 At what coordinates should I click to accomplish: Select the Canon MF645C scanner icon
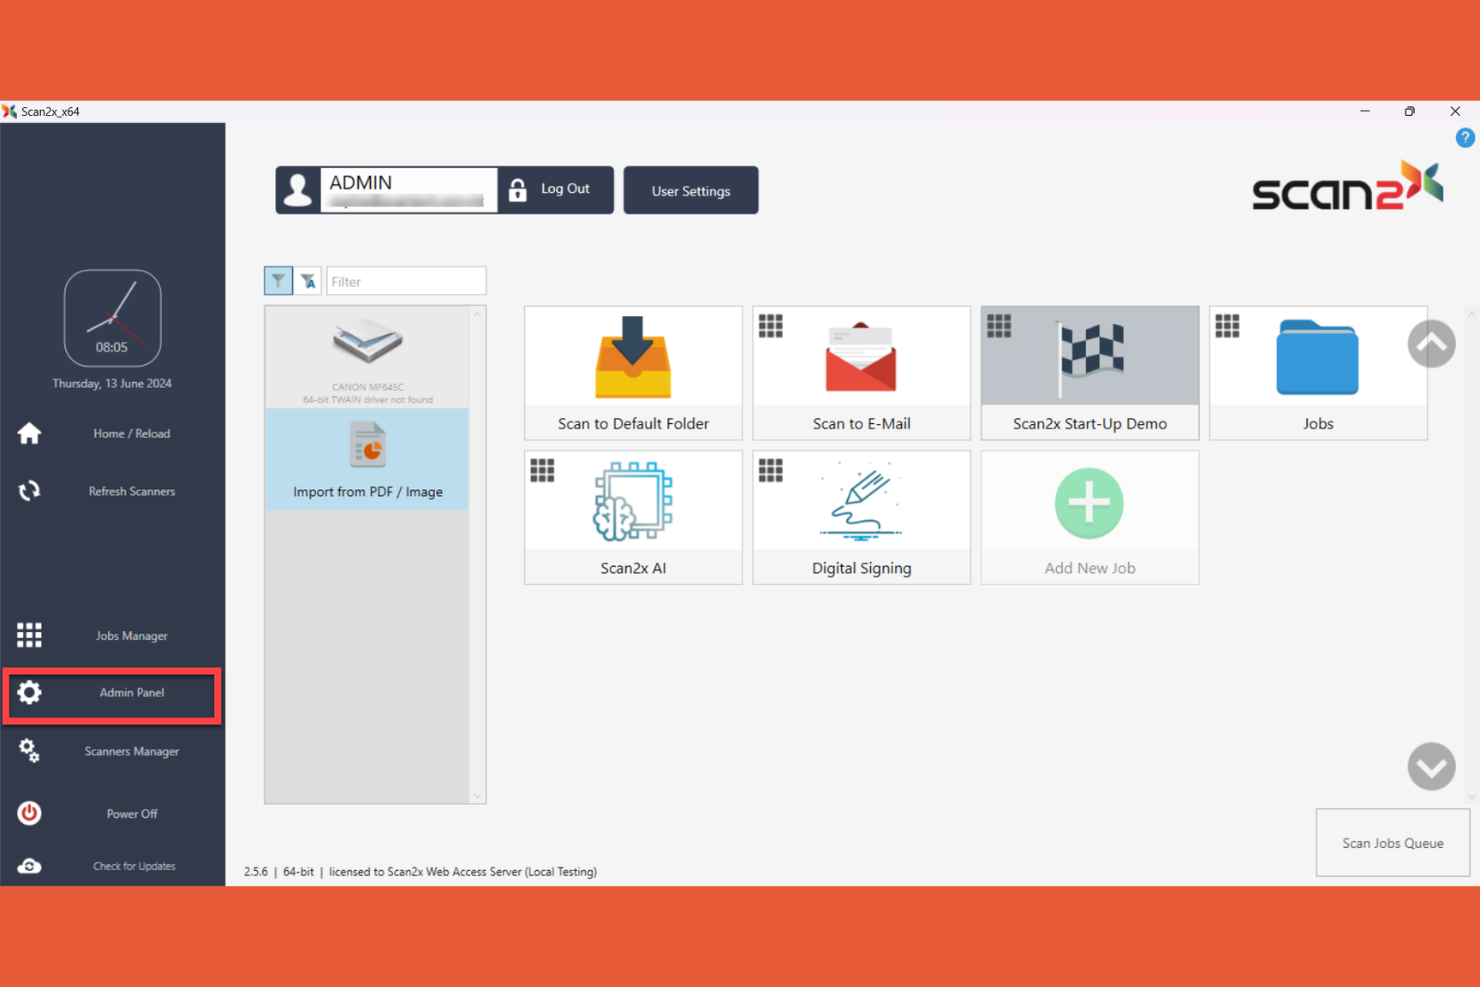click(367, 343)
